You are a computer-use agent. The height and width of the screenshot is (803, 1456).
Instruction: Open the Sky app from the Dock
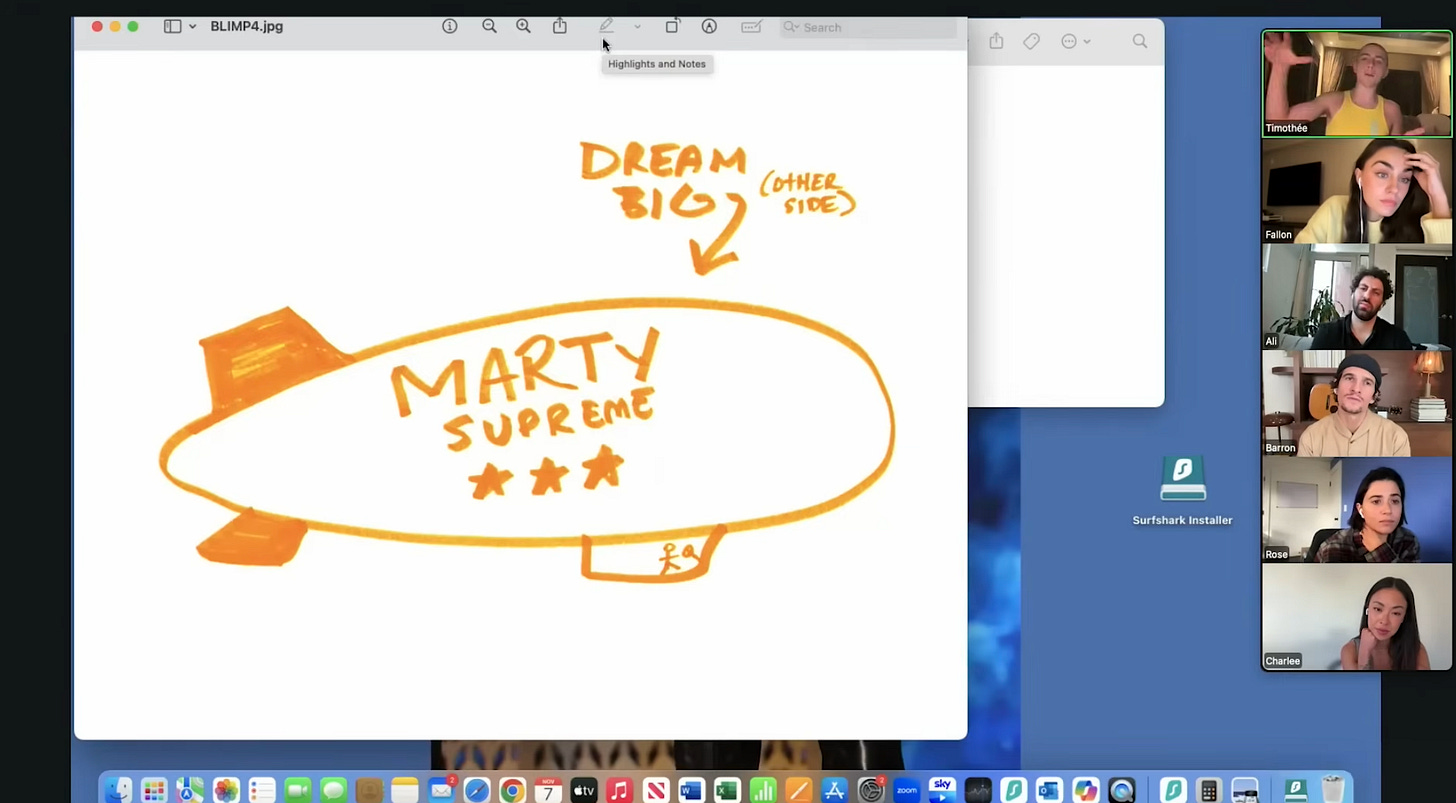(942, 790)
